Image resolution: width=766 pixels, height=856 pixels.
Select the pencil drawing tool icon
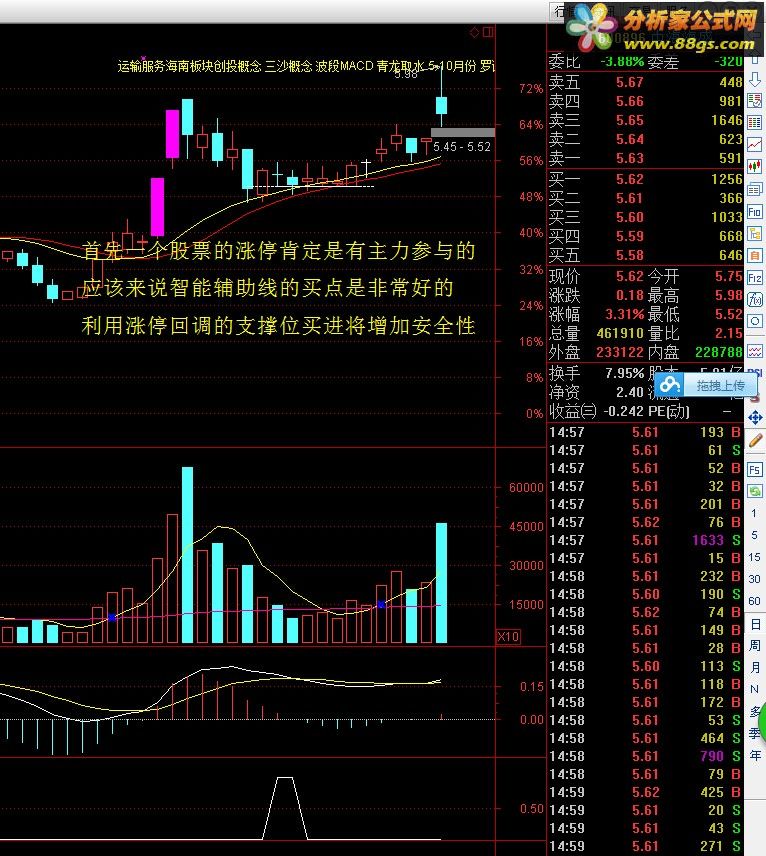pos(755,441)
